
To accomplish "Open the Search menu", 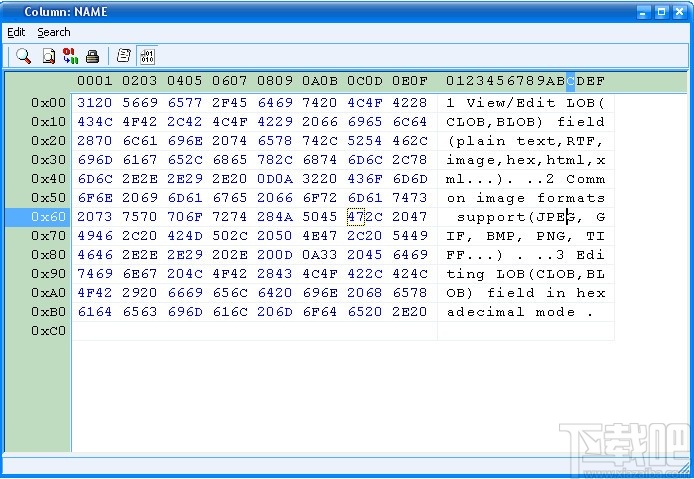I will [x=54, y=32].
